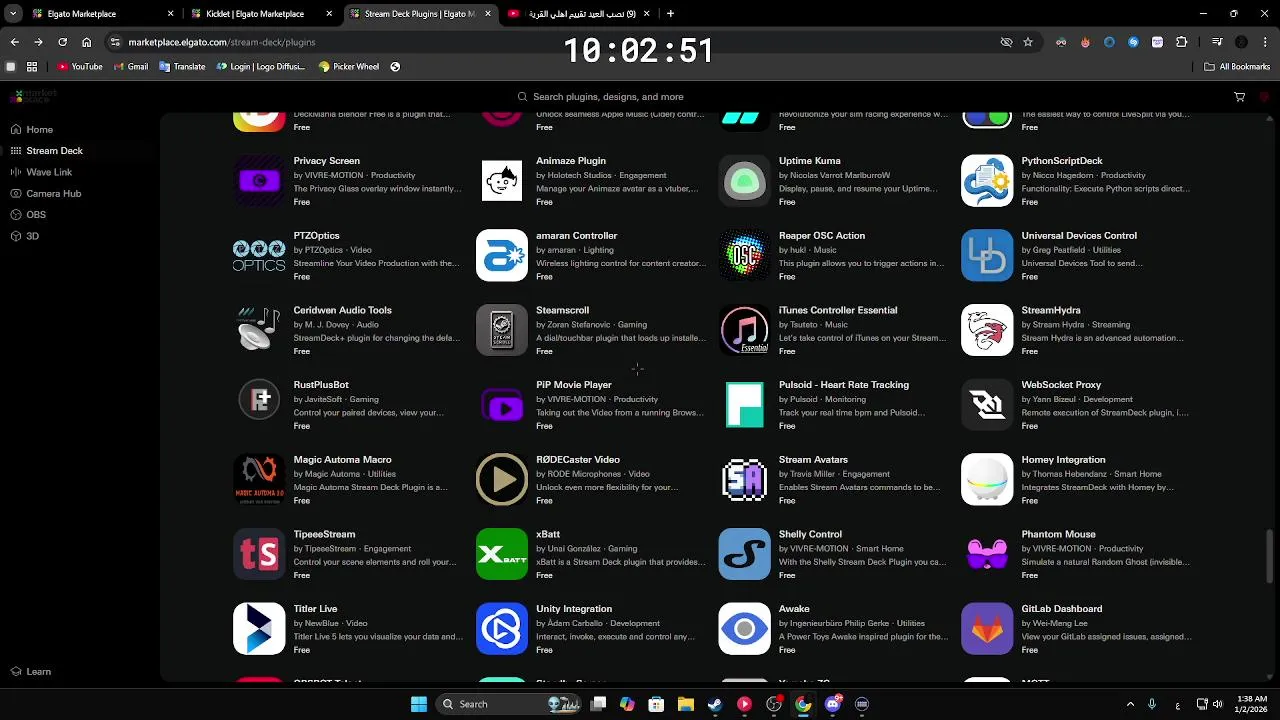This screenshot has width=1280, height=720.
Task: Click the browser address bar
Action: (x=560, y=42)
